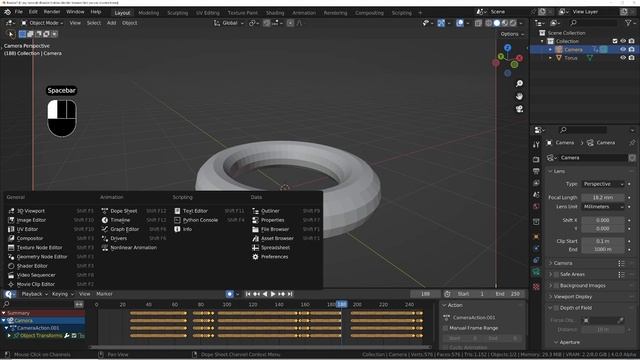Screen dimensions: 640x360
Task: Enable Background Images checkbox
Action: (556, 286)
